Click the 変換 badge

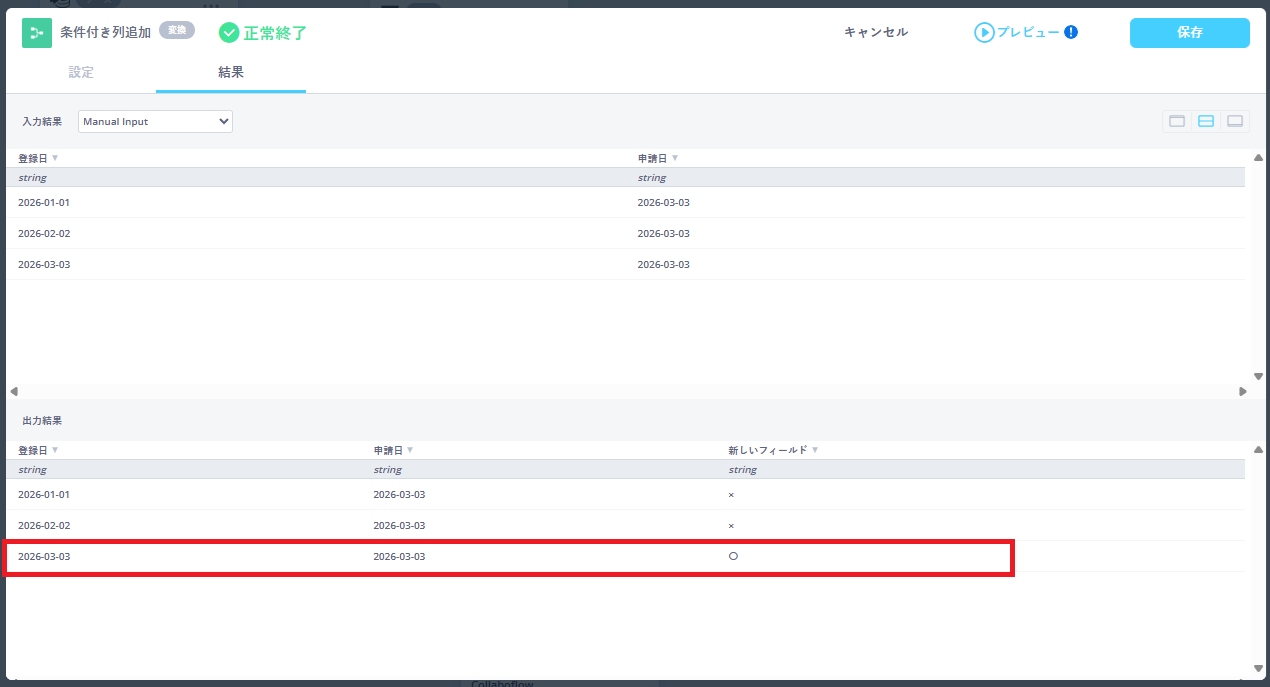point(177,30)
